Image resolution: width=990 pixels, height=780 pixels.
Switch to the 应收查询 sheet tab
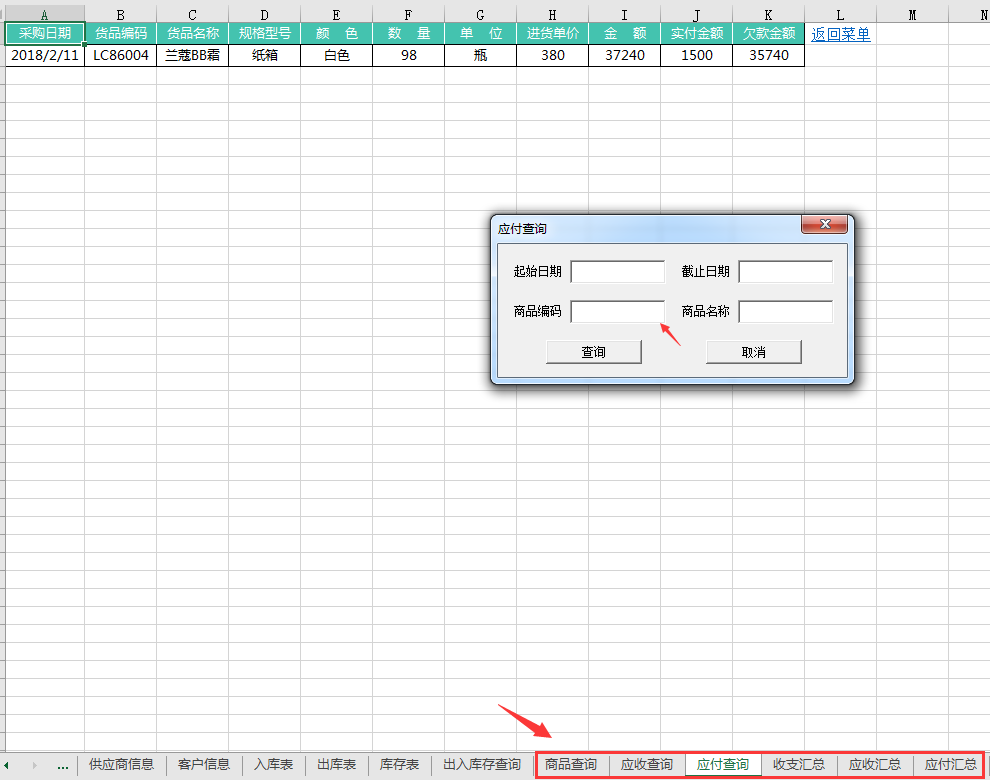(647, 764)
